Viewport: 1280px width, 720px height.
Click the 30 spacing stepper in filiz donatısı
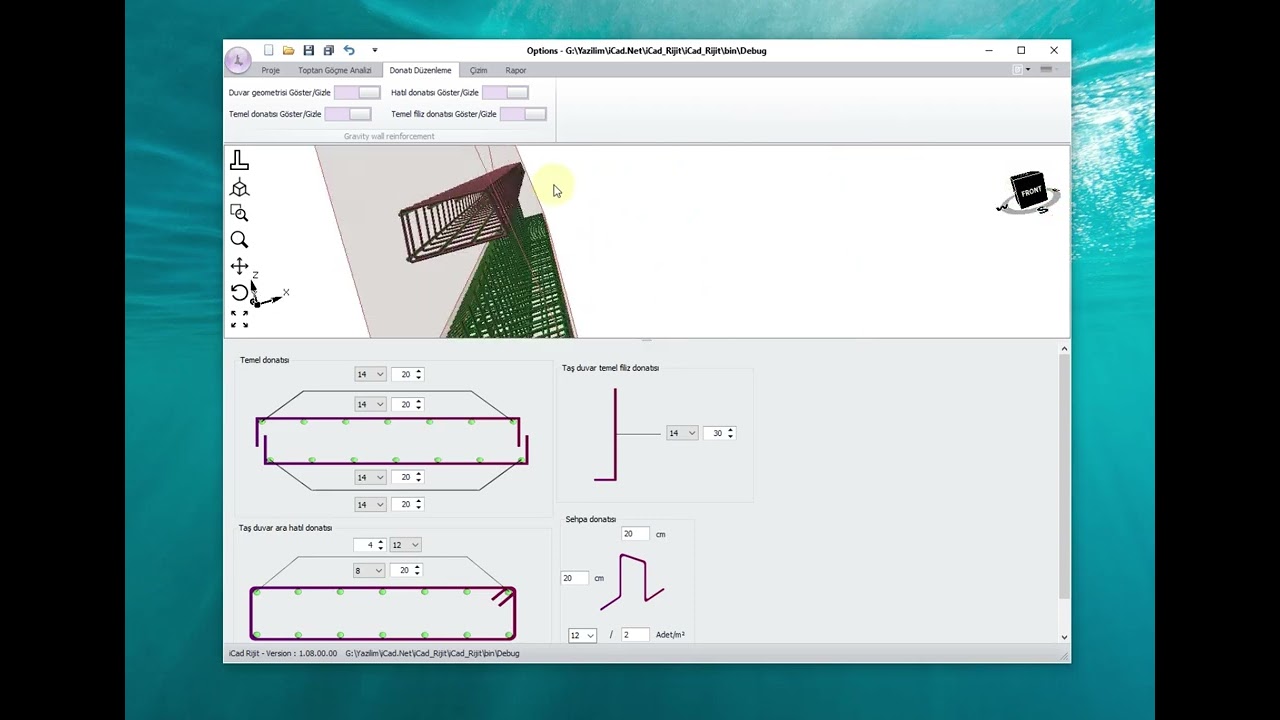coord(719,433)
